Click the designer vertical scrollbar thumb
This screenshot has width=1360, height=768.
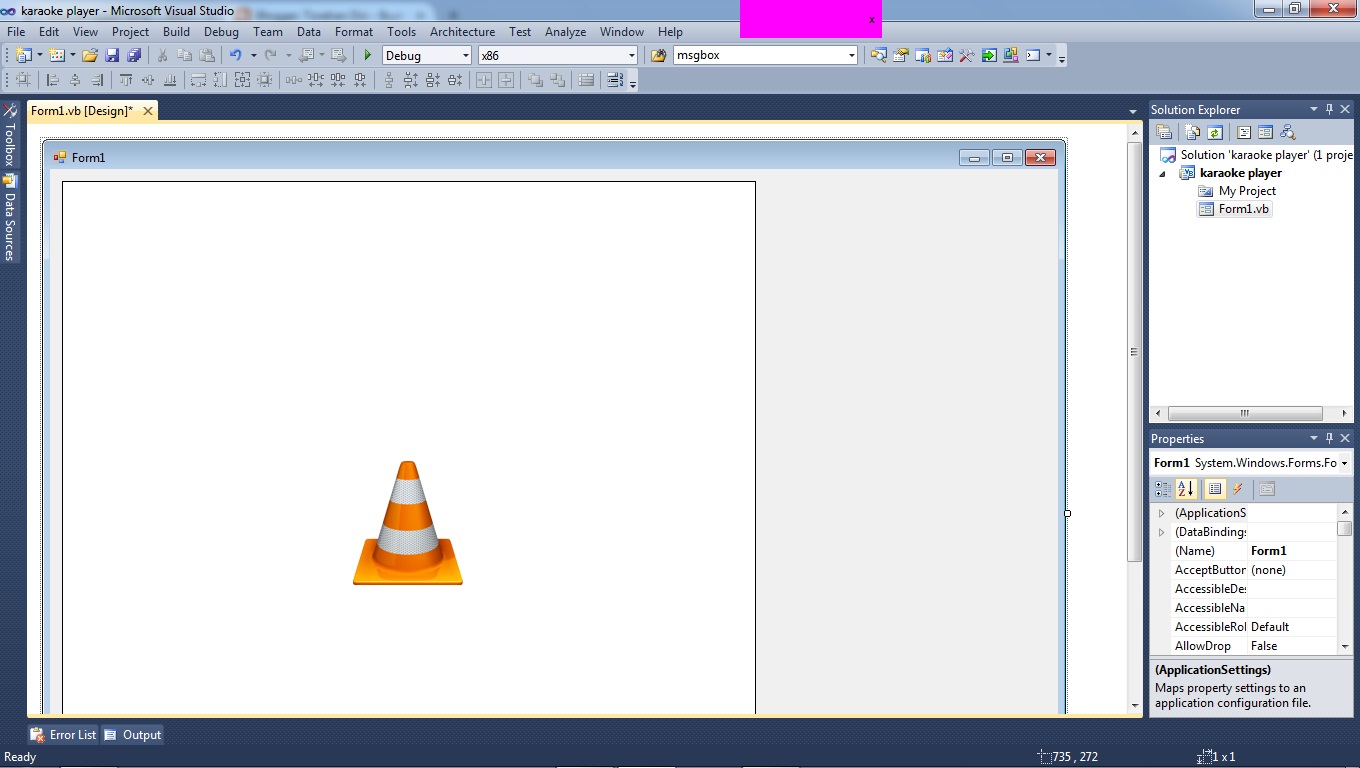pos(1134,351)
